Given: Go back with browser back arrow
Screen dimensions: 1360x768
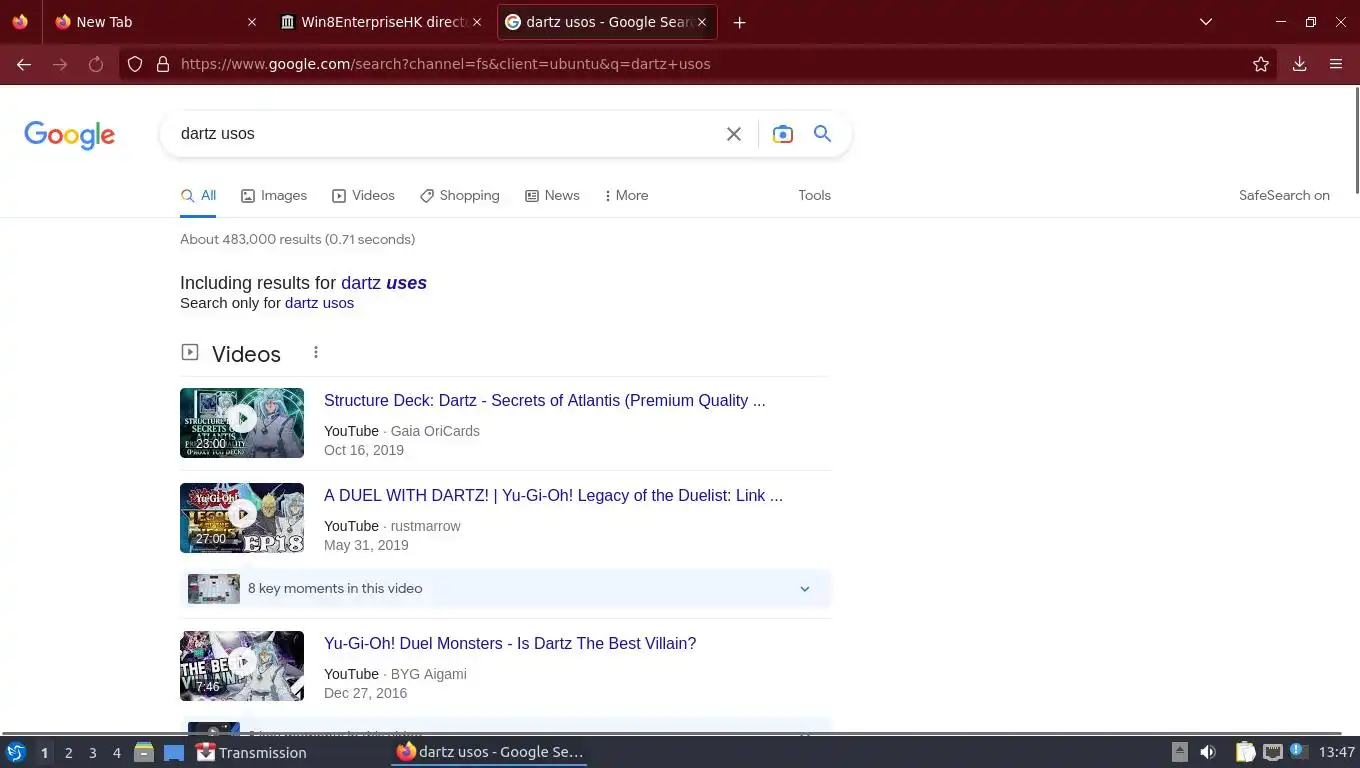Looking at the screenshot, I should coord(24,64).
